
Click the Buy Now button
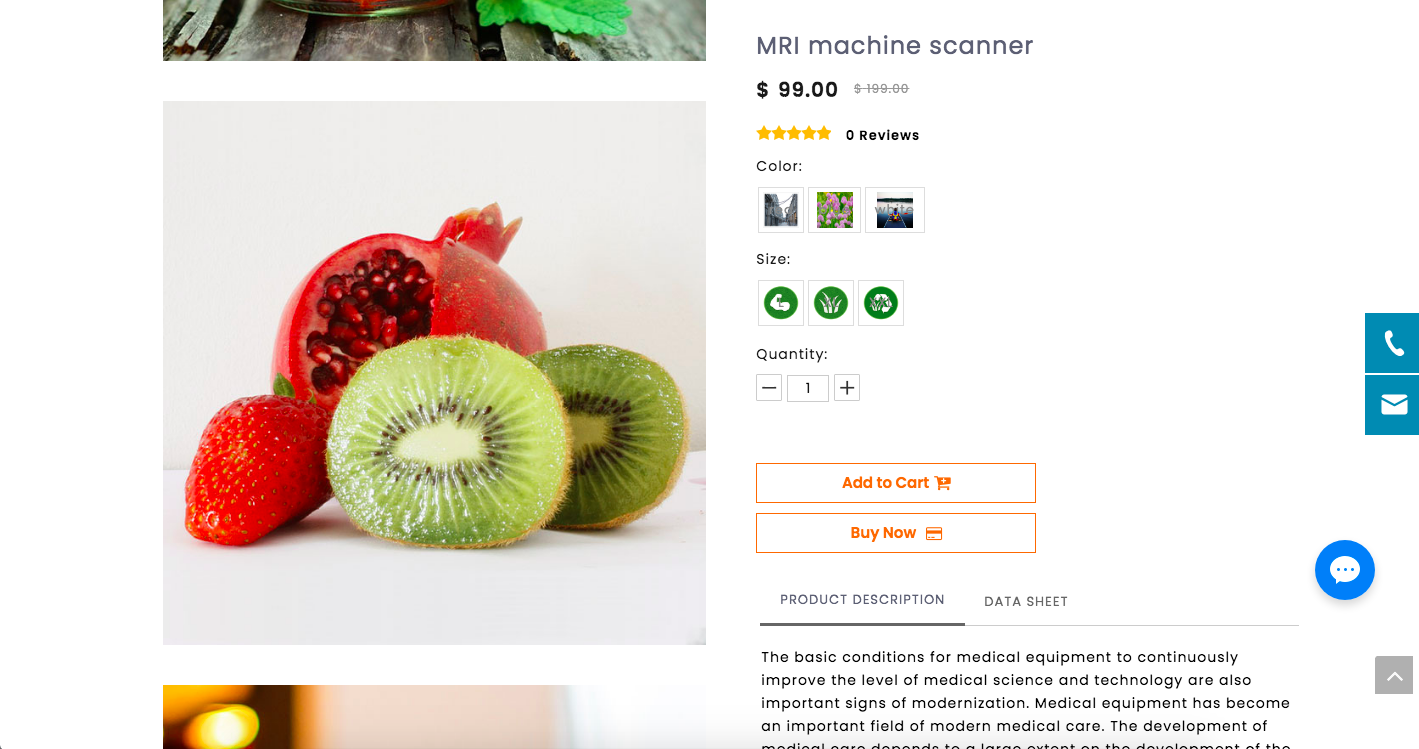click(896, 533)
